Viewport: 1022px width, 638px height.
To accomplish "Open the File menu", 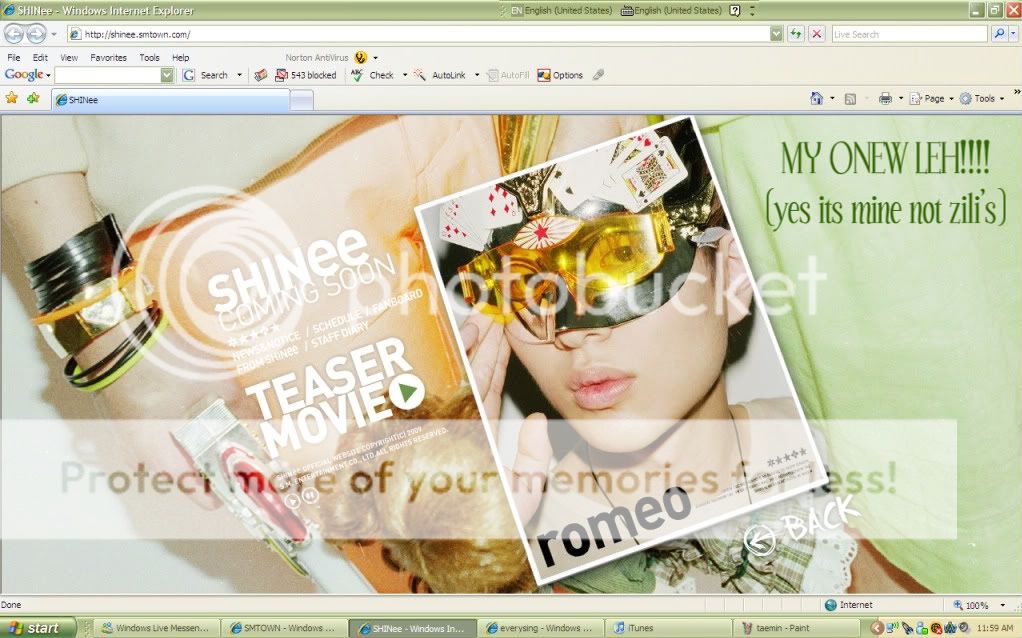I will [14, 57].
